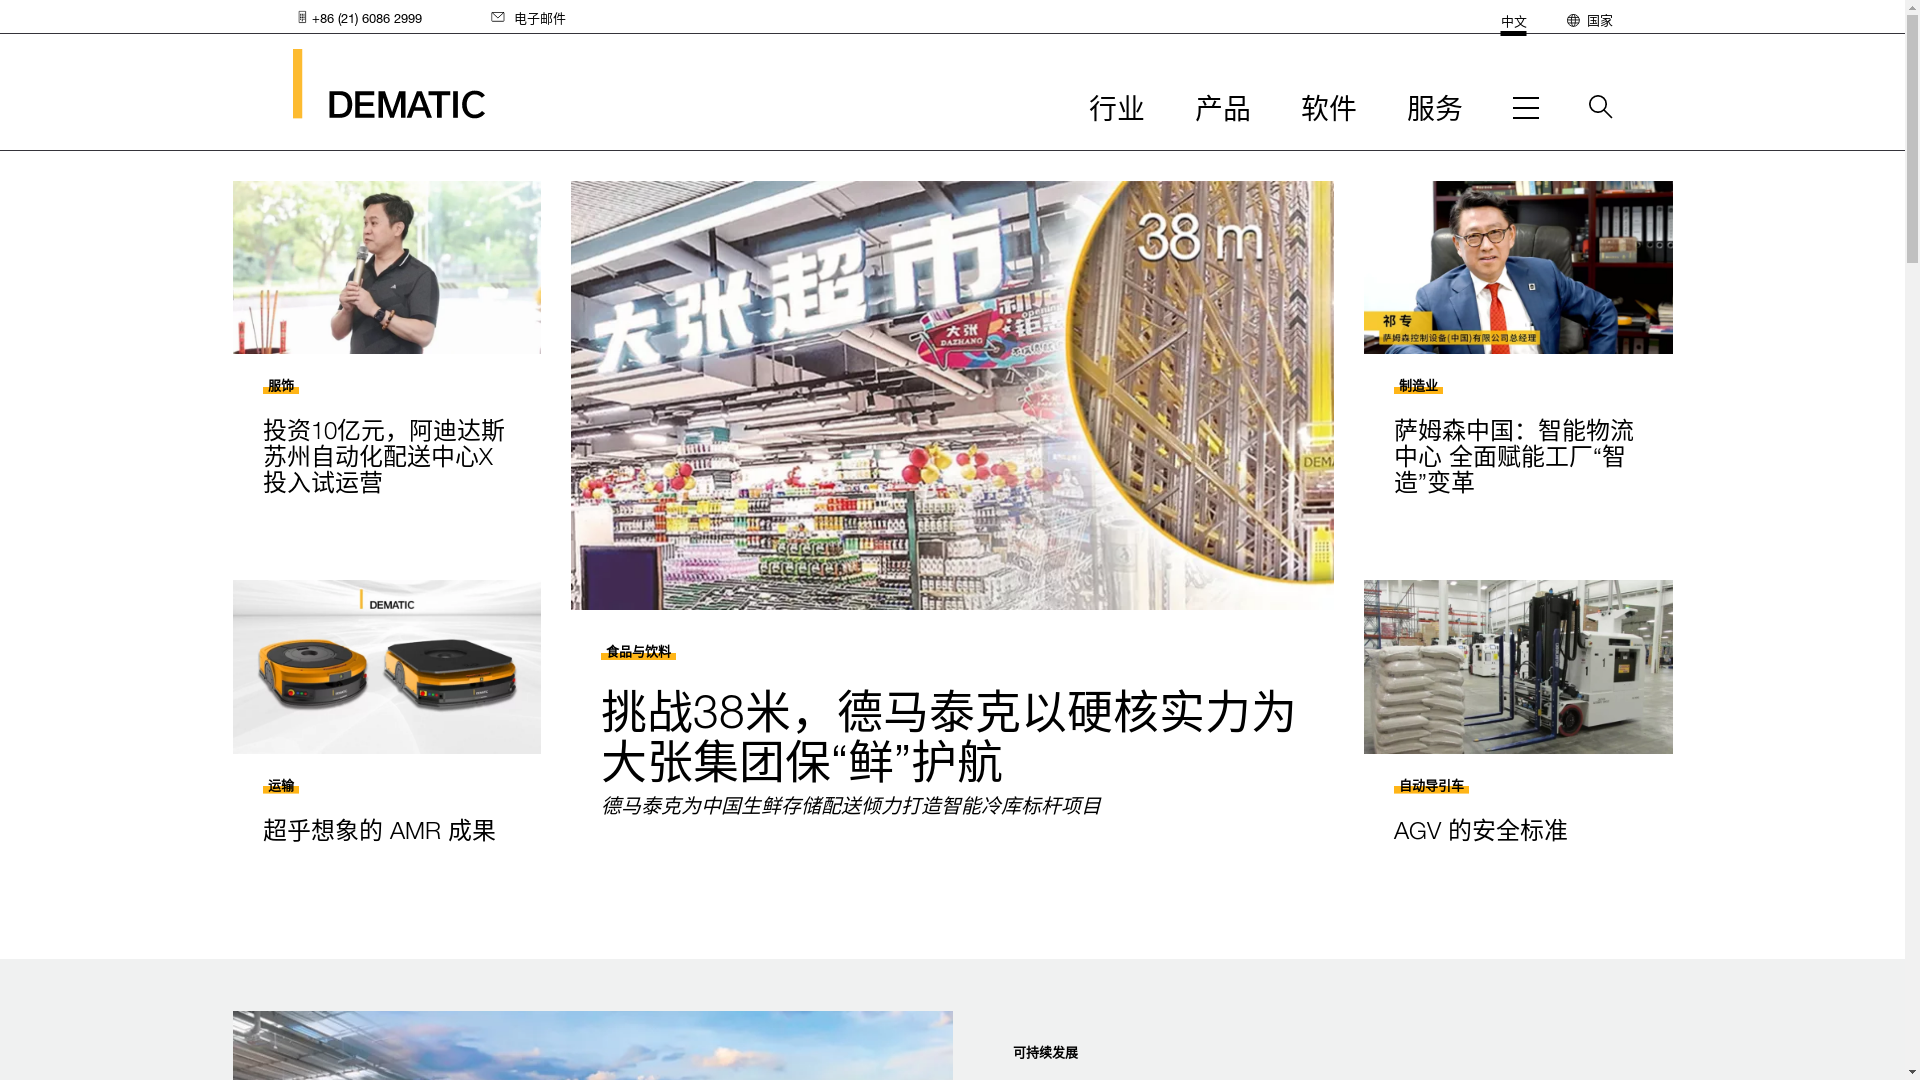Open the 38米 大张集团 headline article
The image size is (1920, 1080).
[x=948, y=736]
